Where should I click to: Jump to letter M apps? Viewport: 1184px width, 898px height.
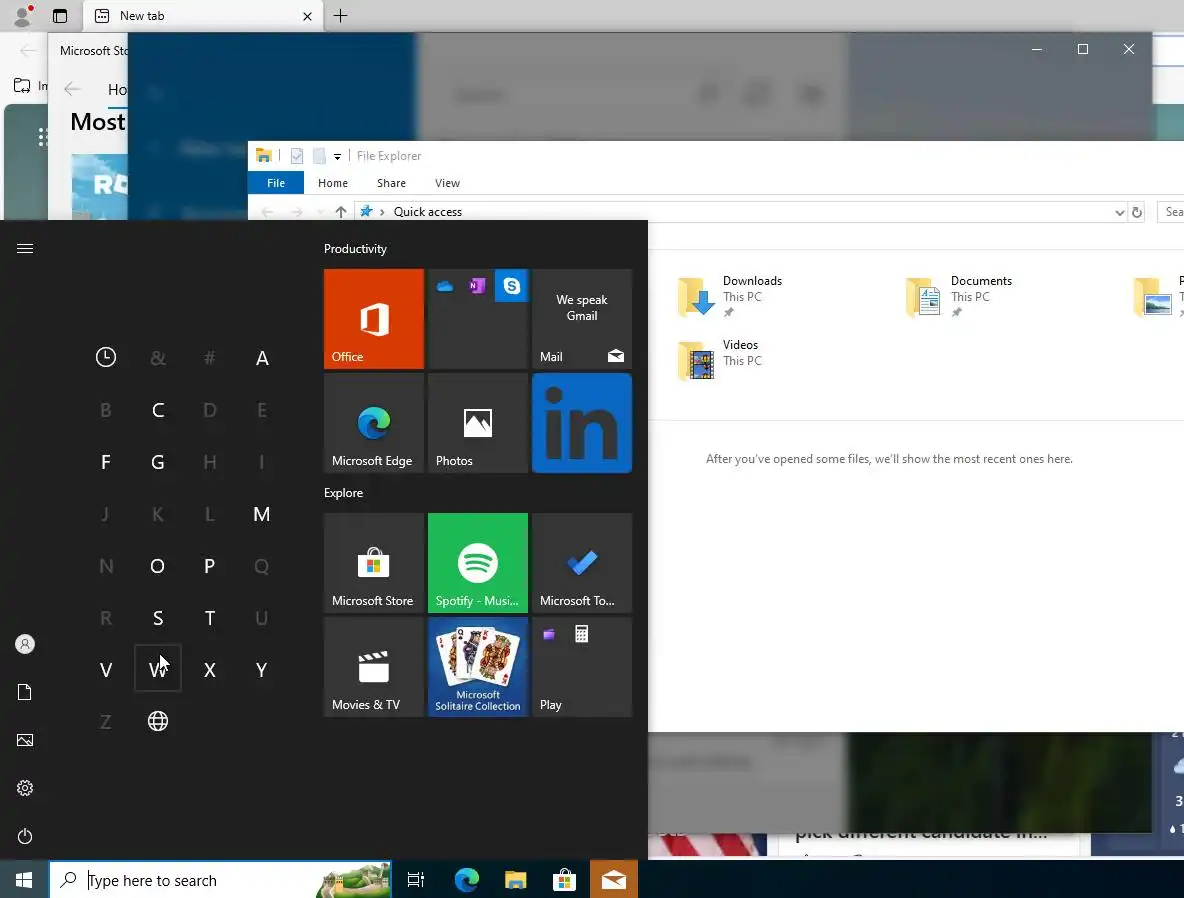pyautogui.click(x=262, y=514)
